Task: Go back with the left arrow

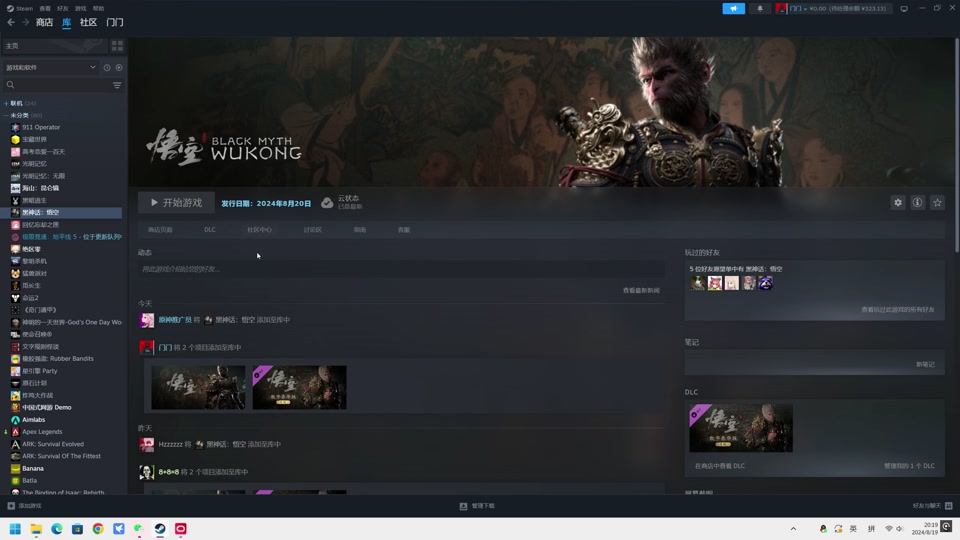Action: tap(11, 22)
